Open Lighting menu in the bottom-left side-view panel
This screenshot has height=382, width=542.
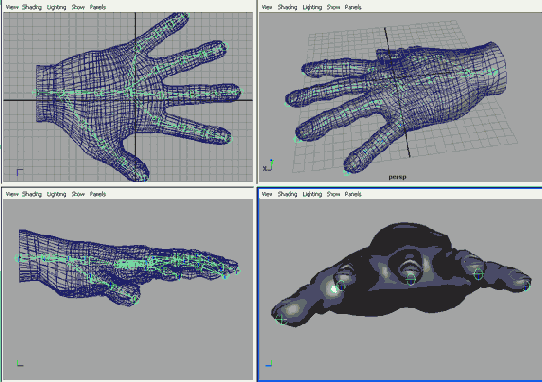coord(56,194)
